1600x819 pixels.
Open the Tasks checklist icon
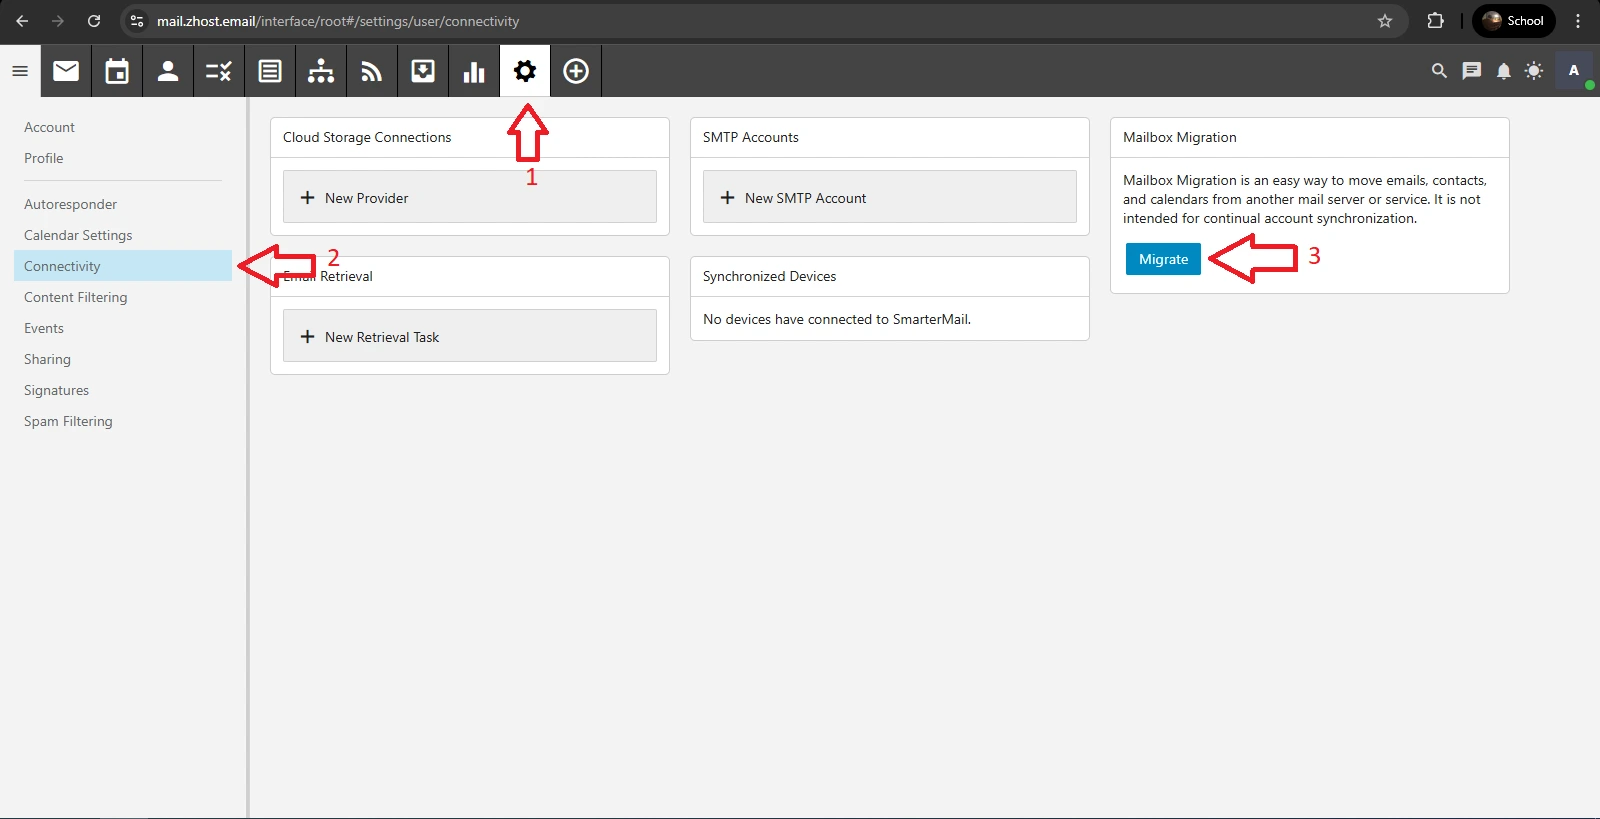(x=219, y=71)
